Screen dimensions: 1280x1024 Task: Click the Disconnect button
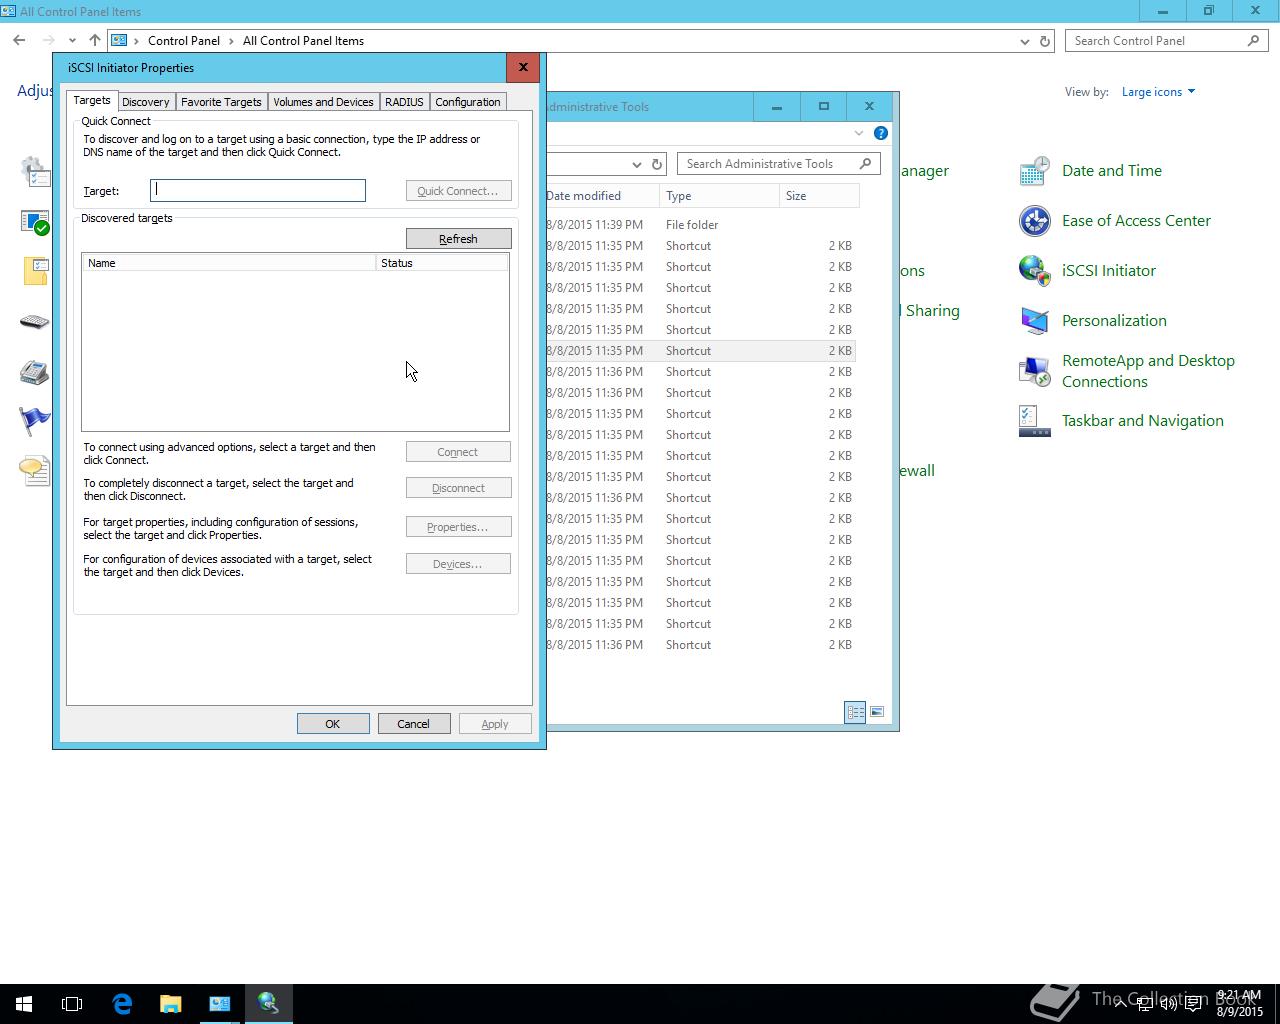coord(458,488)
